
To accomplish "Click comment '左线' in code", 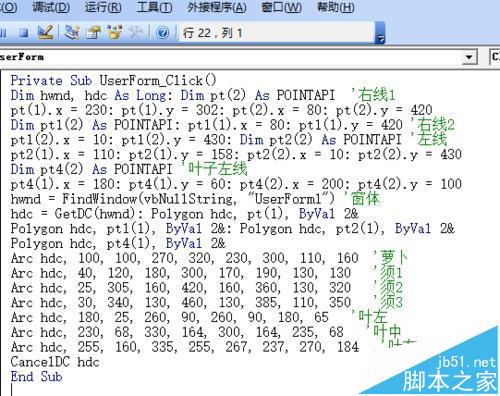I will [429, 140].
